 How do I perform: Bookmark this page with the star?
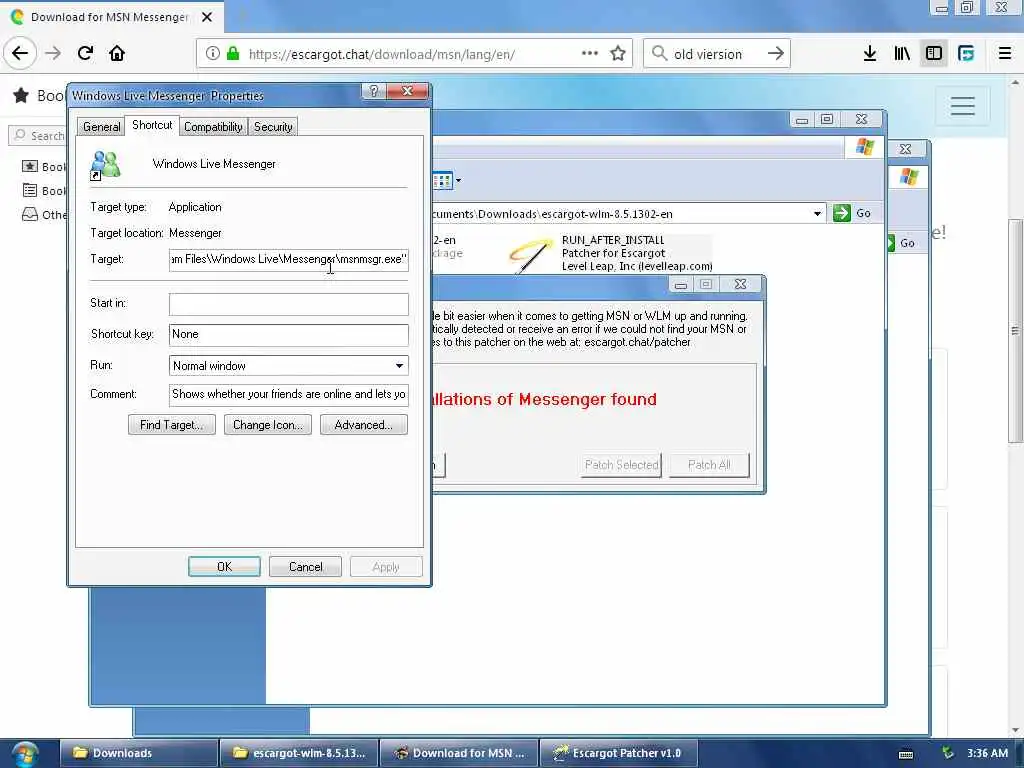618,53
